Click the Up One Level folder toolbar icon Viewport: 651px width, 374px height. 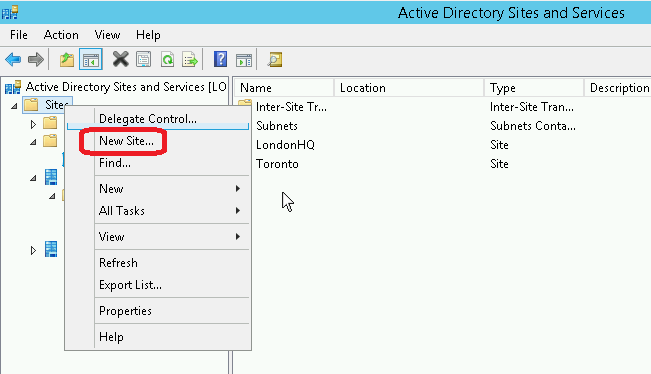(x=66, y=59)
